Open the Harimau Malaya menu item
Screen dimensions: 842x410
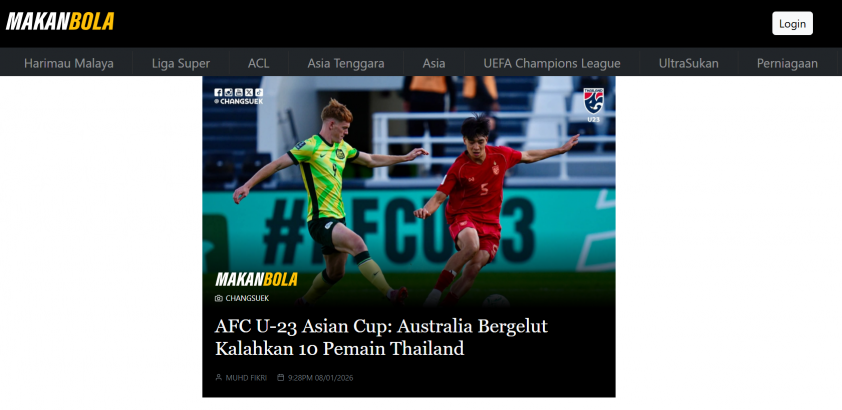(69, 63)
